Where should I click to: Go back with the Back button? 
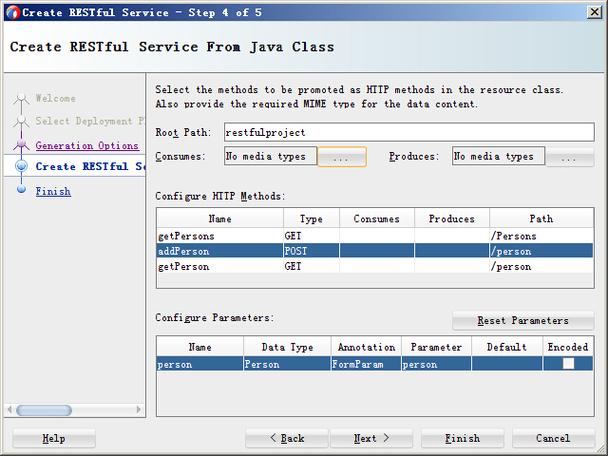tap(287, 439)
